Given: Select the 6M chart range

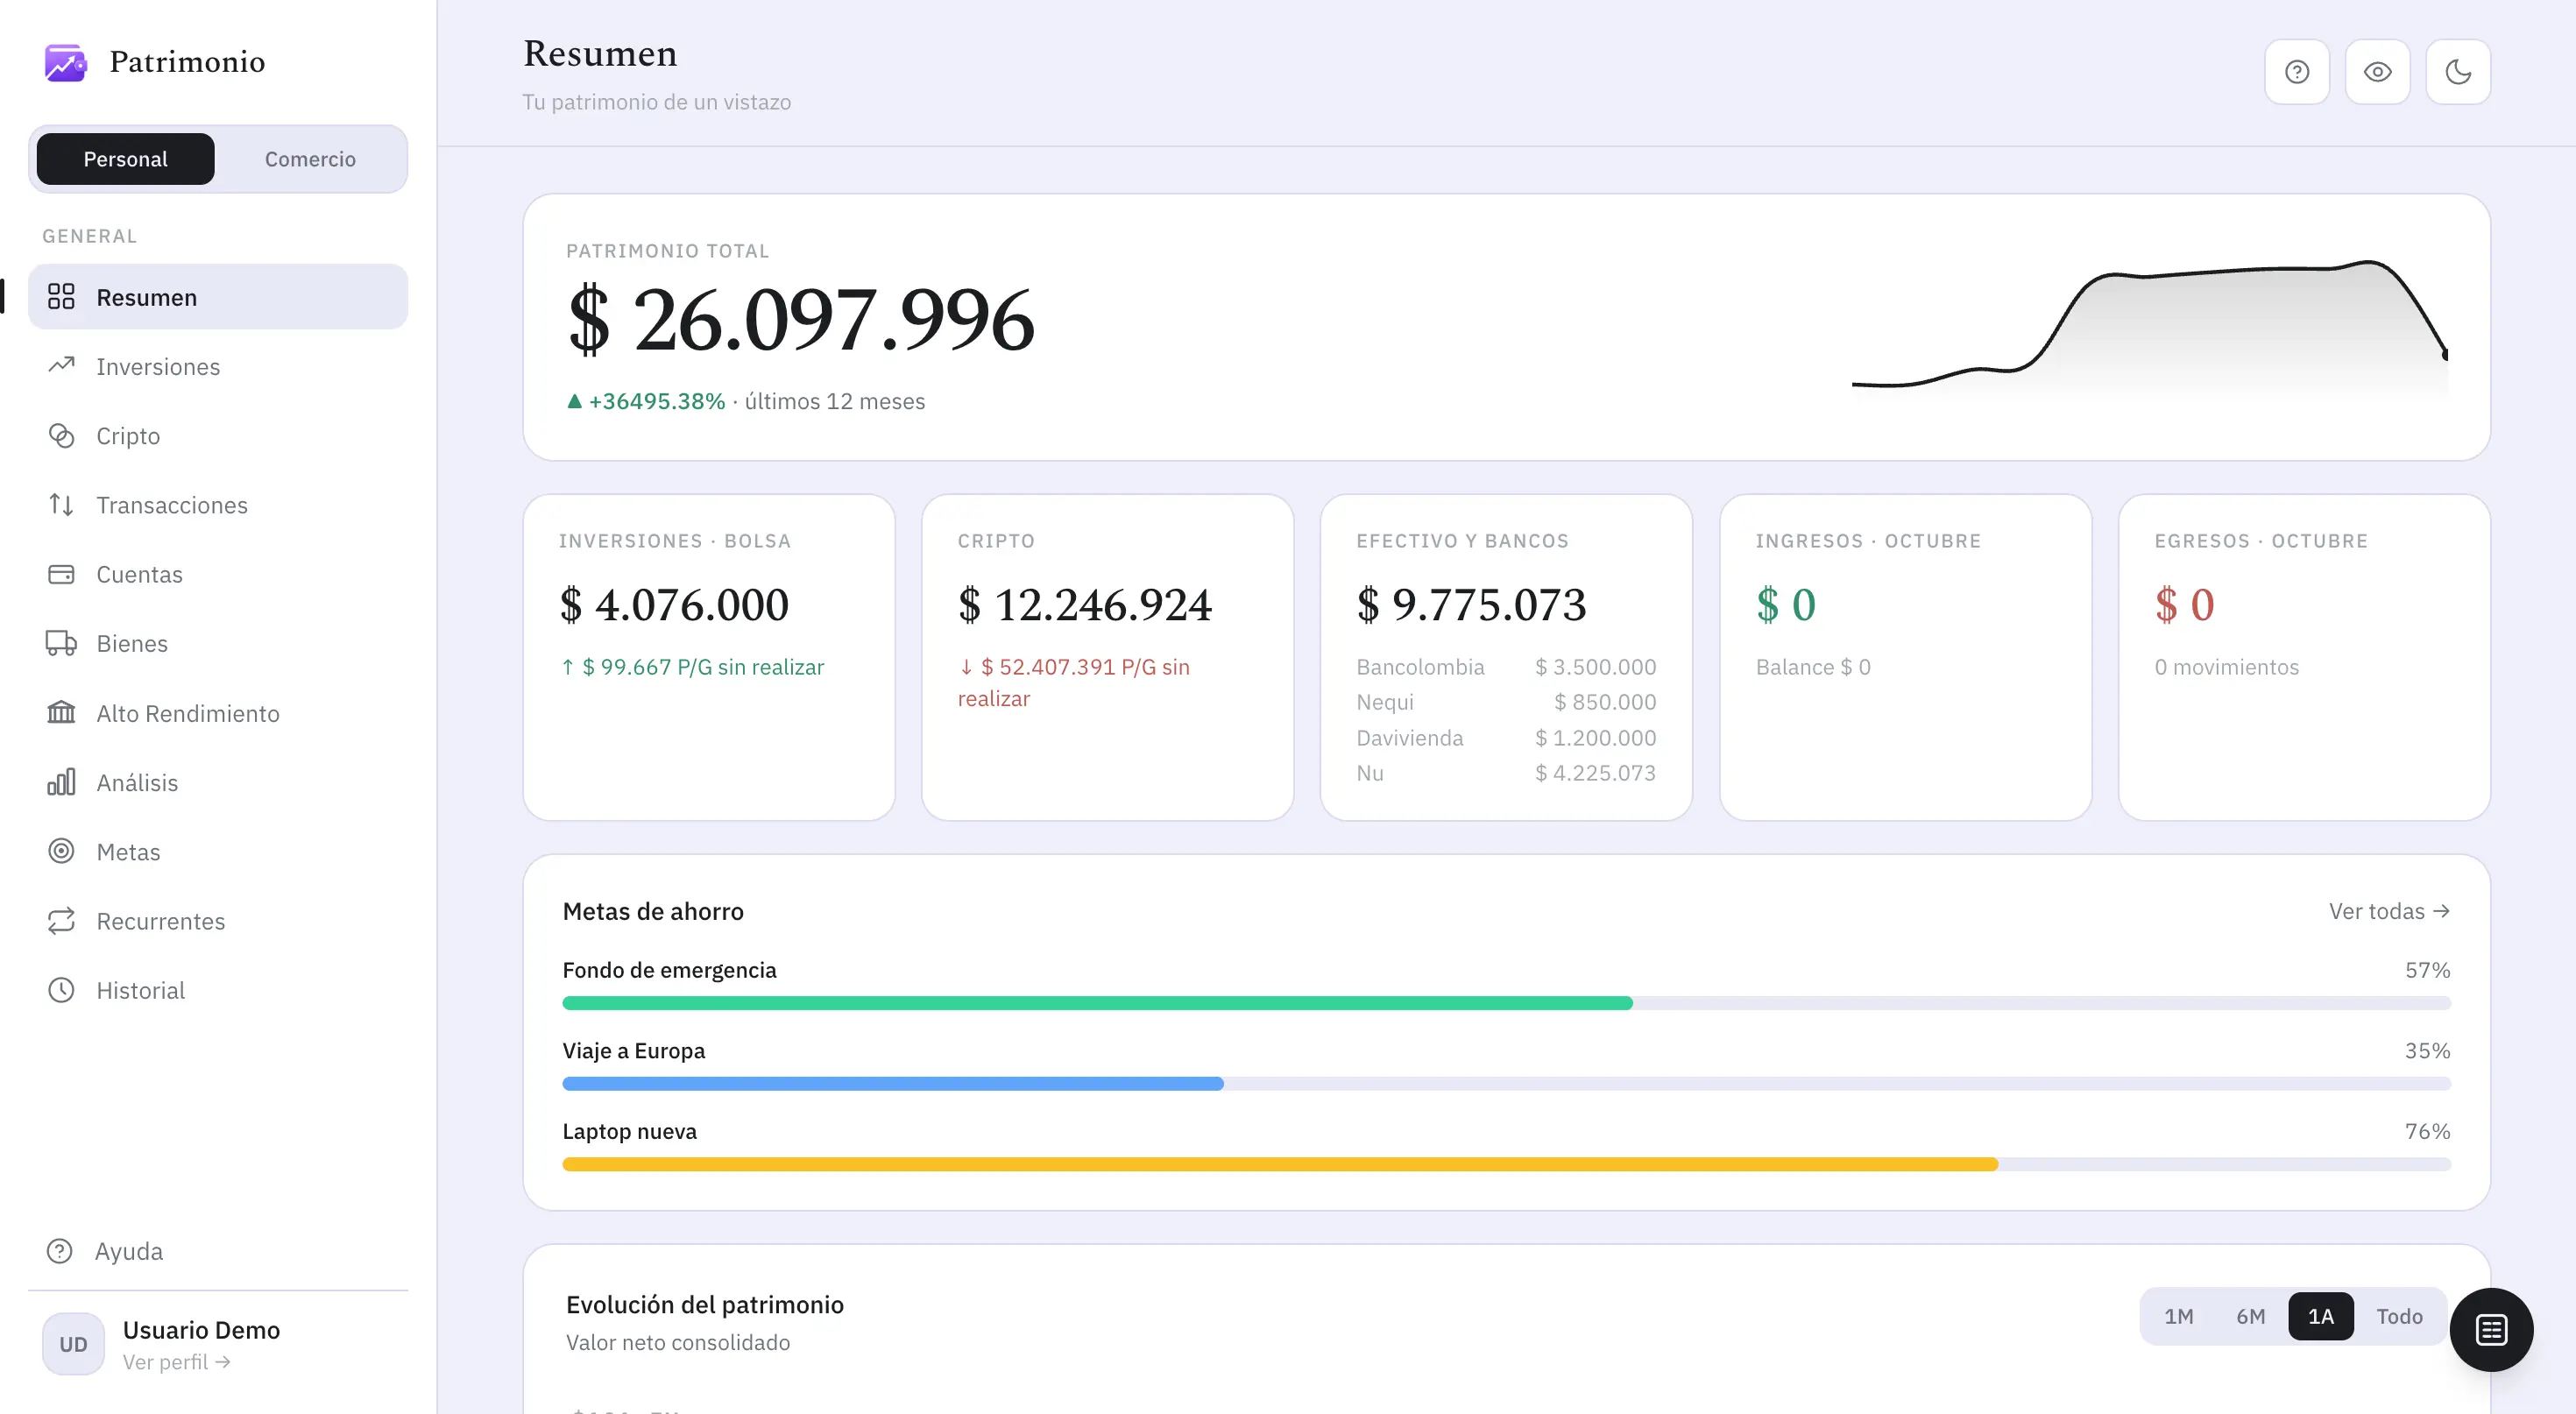Looking at the screenshot, I should (x=2250, y=1316).
